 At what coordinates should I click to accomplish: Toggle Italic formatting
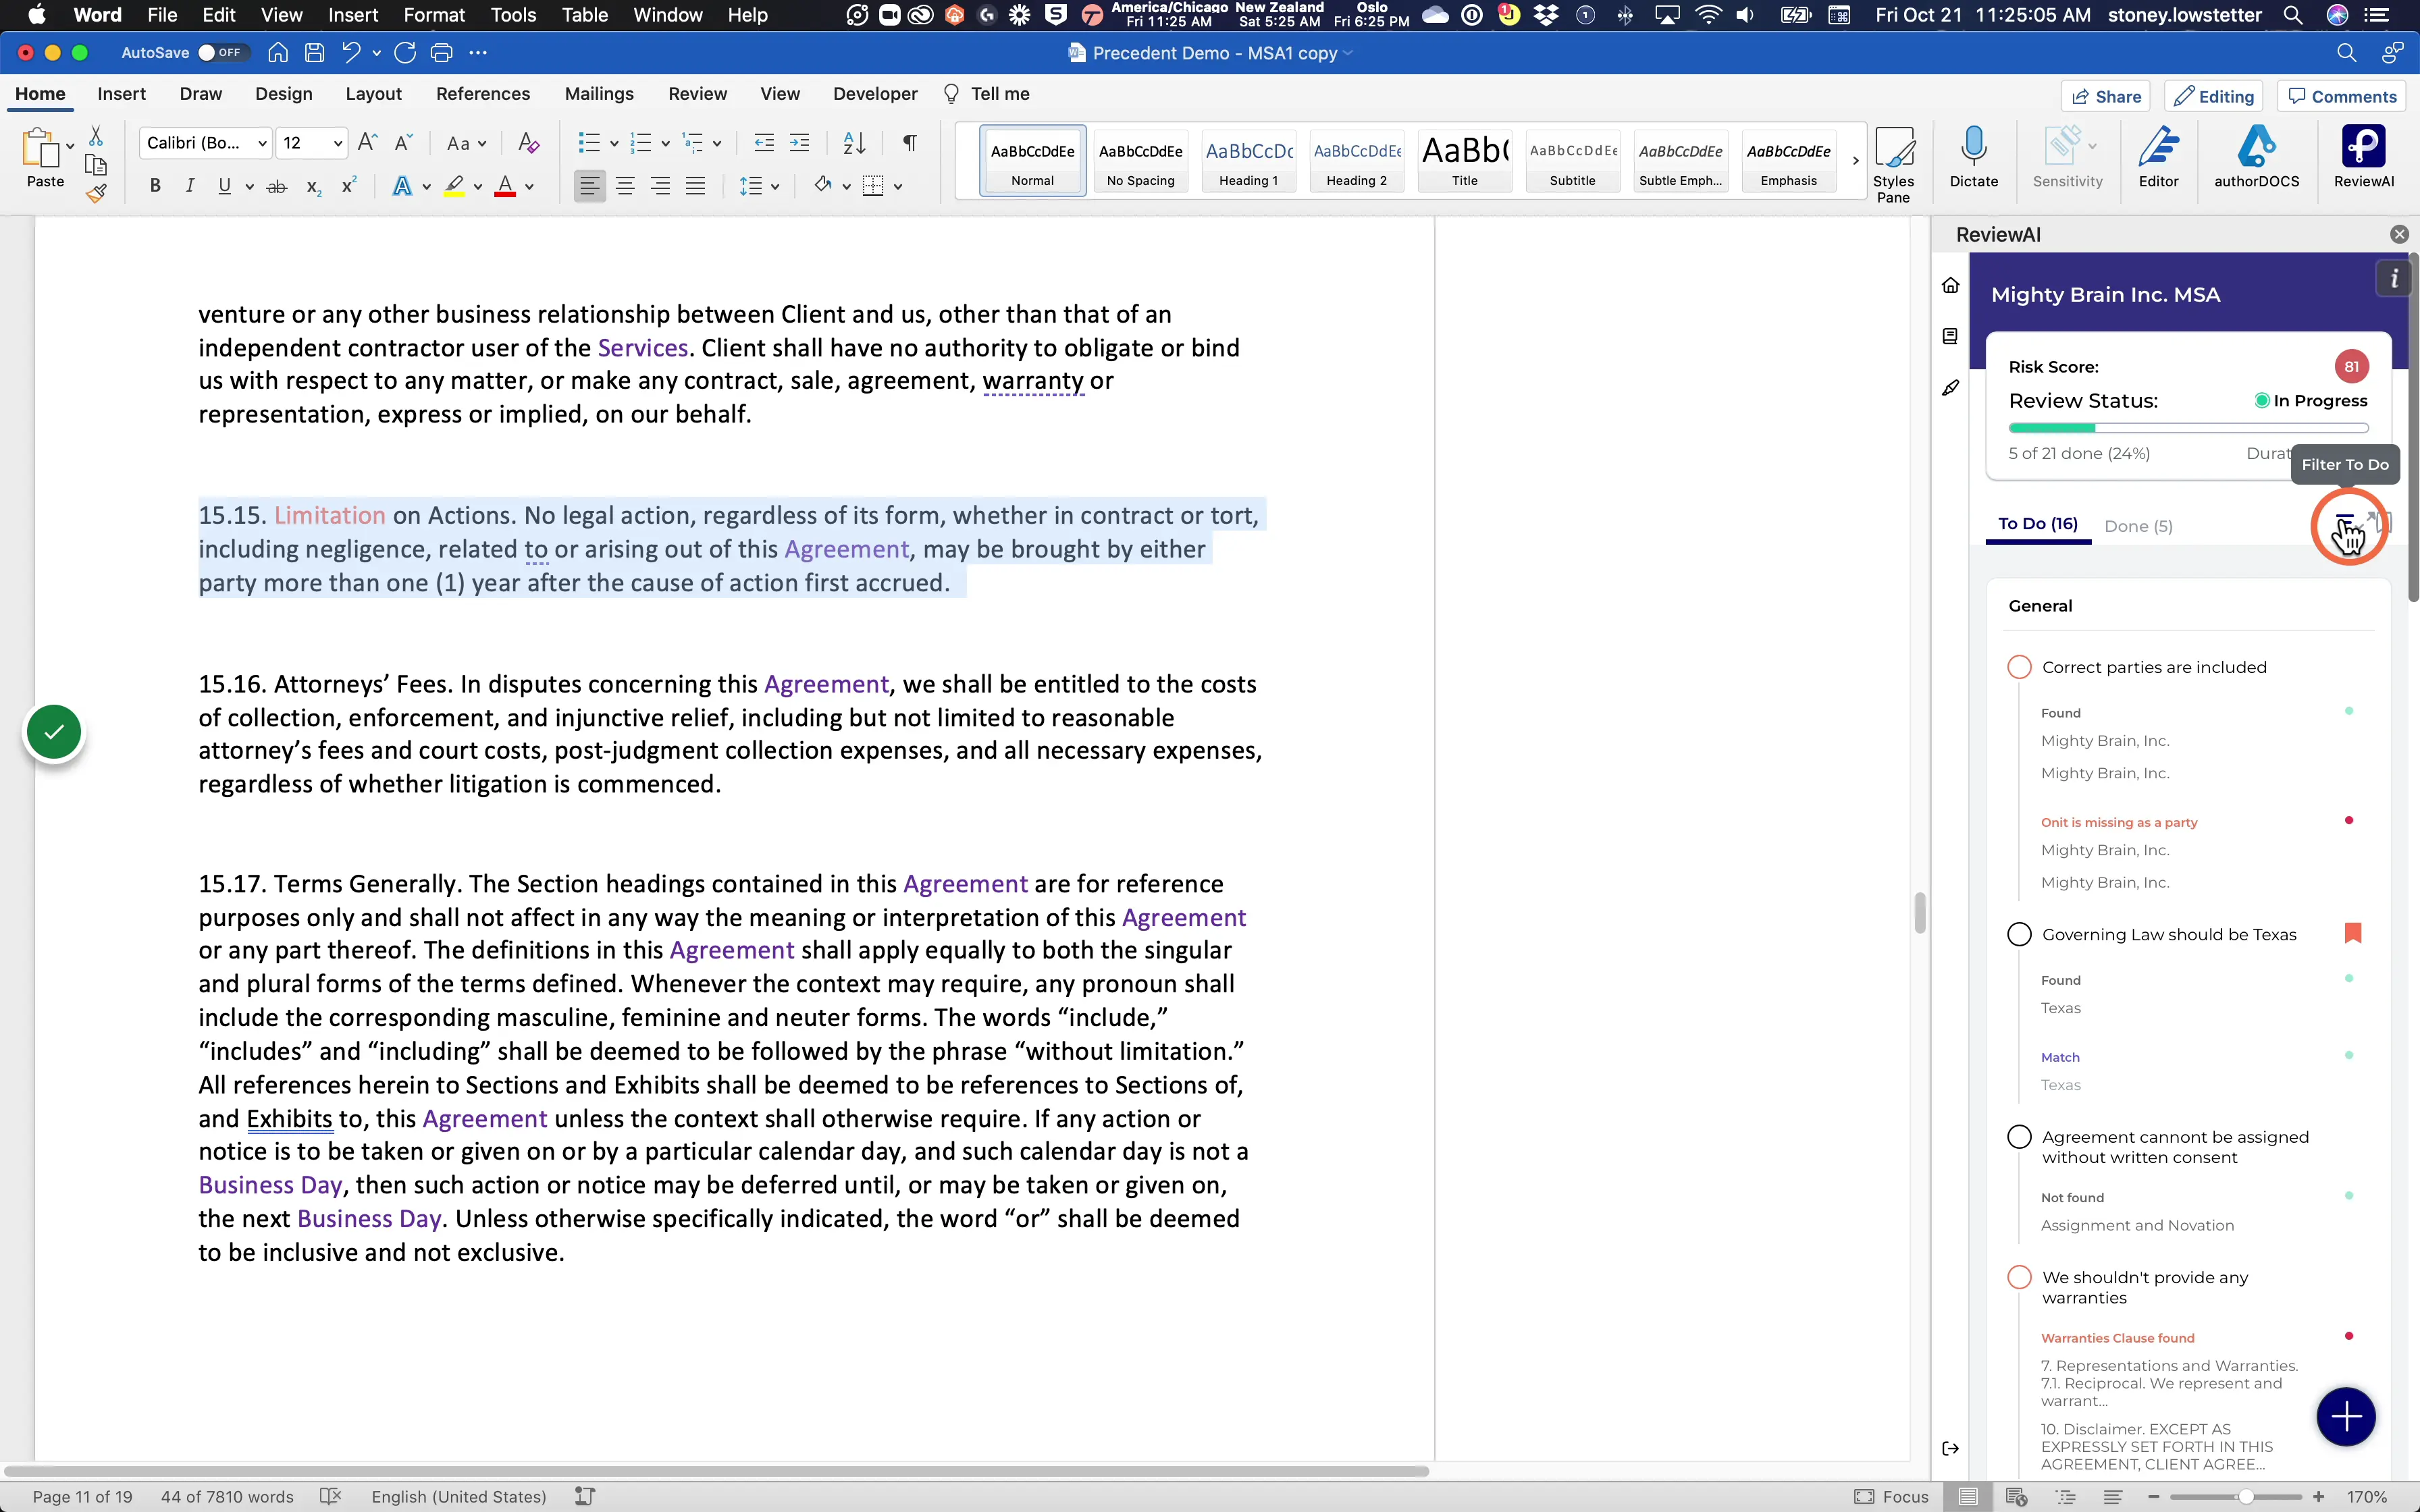[x=189, y=186]
